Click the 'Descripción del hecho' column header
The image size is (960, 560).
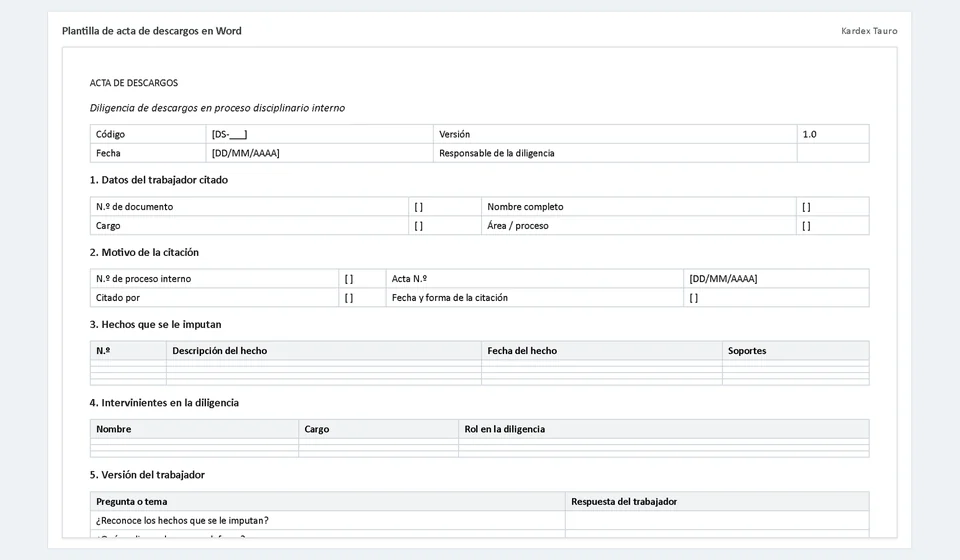tap(324, 351)
